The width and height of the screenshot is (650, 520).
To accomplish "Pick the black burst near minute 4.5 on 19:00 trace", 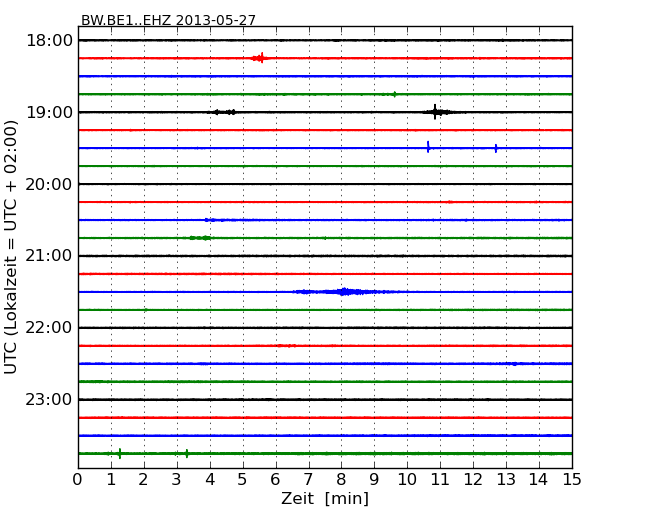I will (x=223, y=112).
